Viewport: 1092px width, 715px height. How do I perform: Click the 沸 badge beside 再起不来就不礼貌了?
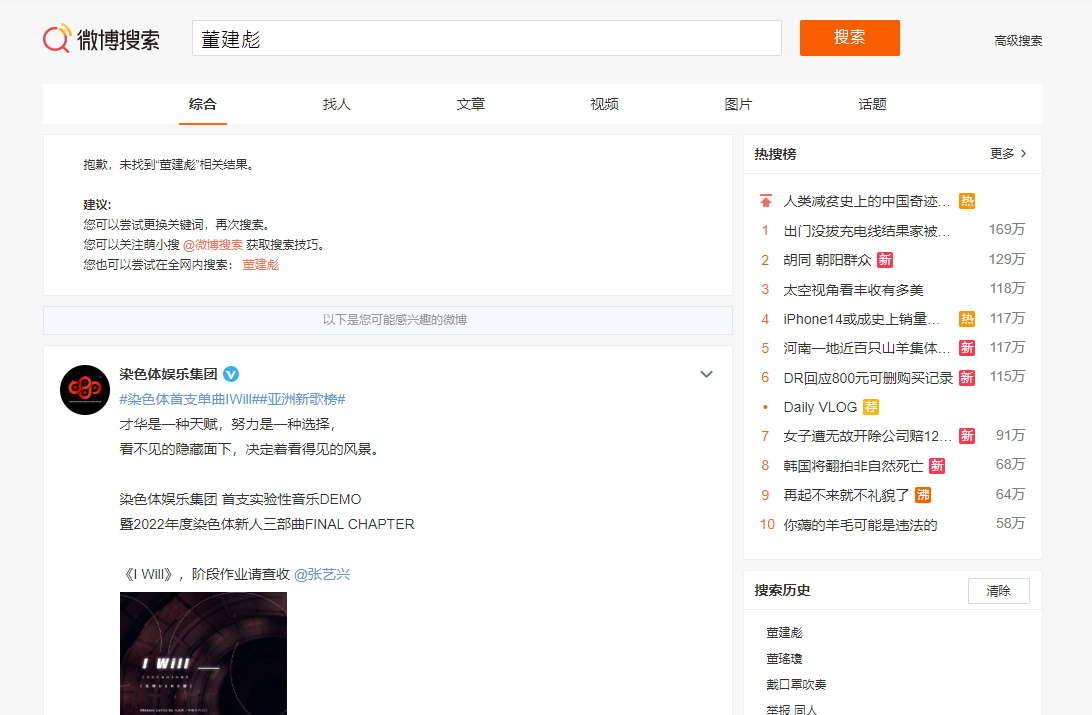pos(923,495)
